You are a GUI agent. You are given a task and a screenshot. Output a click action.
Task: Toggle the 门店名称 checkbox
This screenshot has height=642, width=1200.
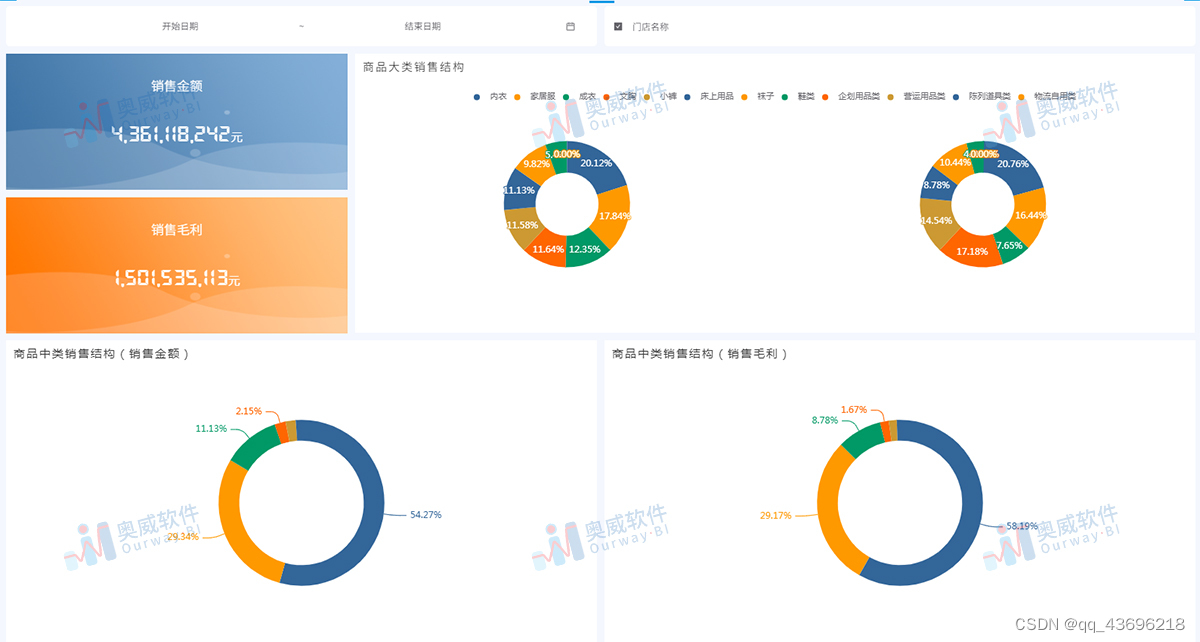[x=618, y=27]
